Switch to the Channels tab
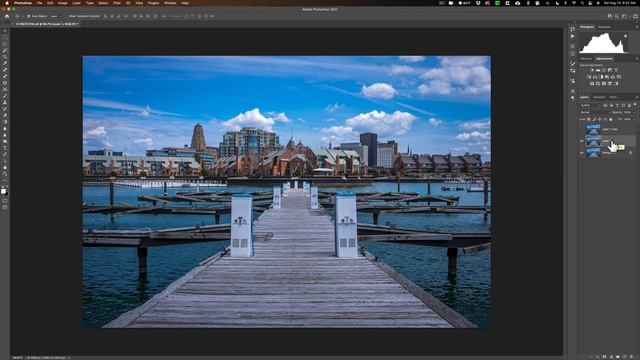The height and width of the screenshot is (360, 640). click(x=599, y=97)
